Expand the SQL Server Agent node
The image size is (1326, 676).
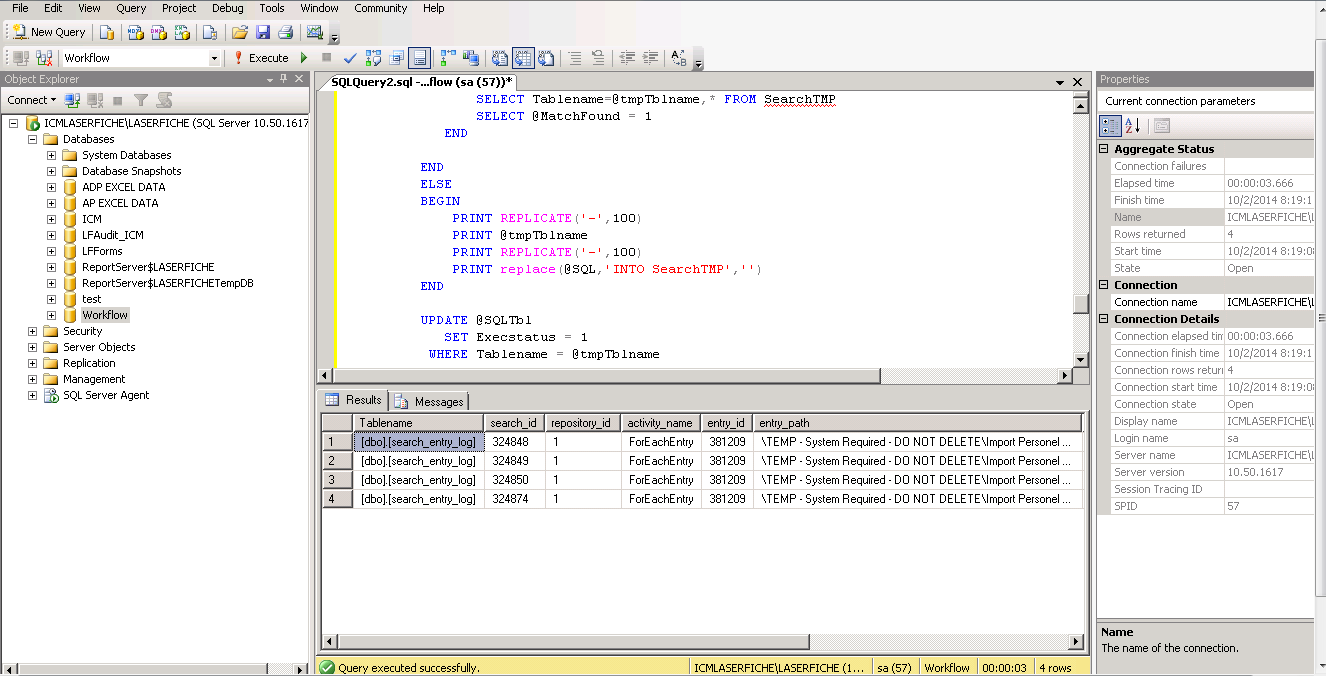pos(32,395)
